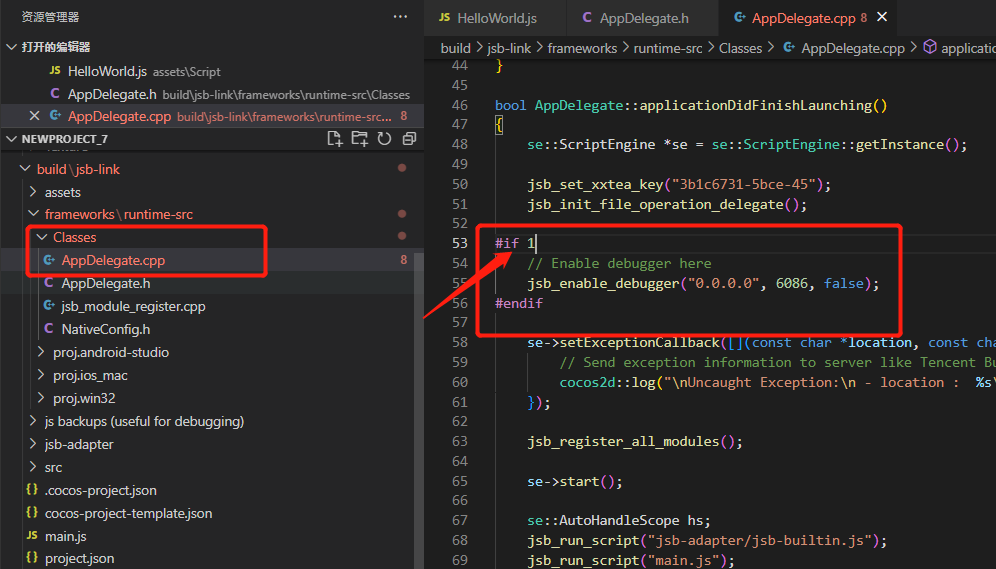Screen dimensions: 996x569
Task: Close AppDelegate.cpp in the open editors list
Action: (34, 116)
